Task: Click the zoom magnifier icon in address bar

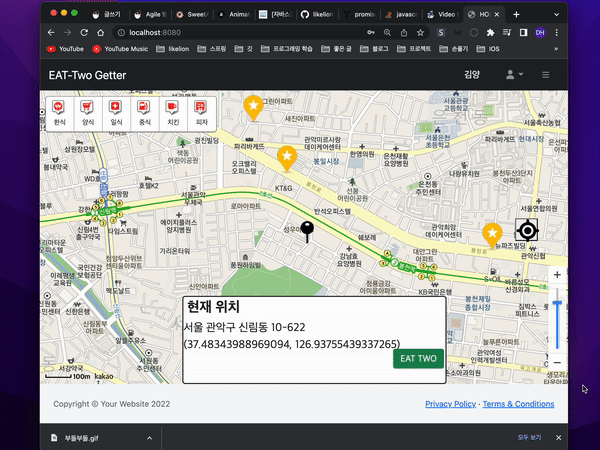Action: point(387,33)
